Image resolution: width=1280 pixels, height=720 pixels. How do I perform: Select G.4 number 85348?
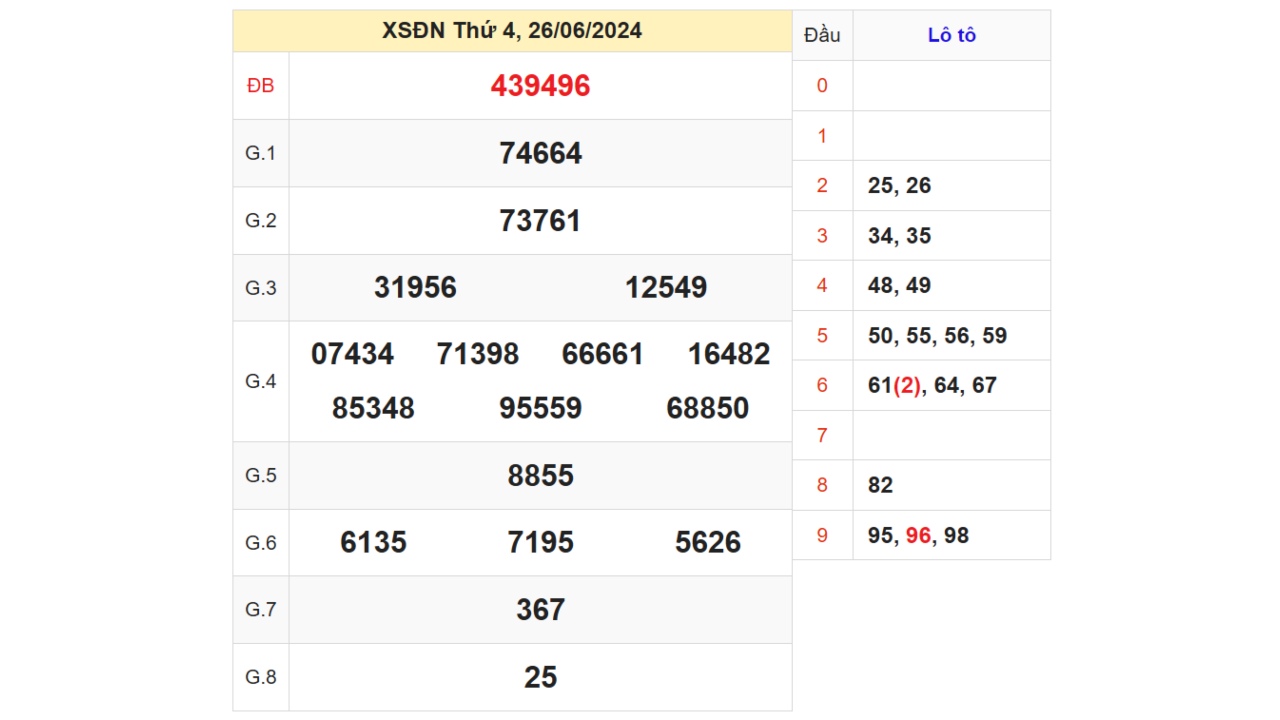tap(373, 408)
